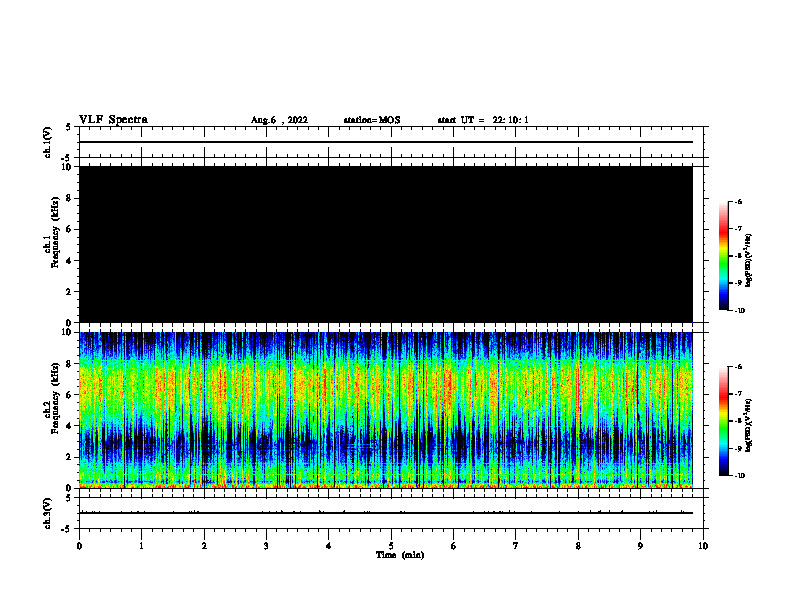
Task: Click the red-yellow 6-7 kHz band in ch.2
Action: point(386,386)
